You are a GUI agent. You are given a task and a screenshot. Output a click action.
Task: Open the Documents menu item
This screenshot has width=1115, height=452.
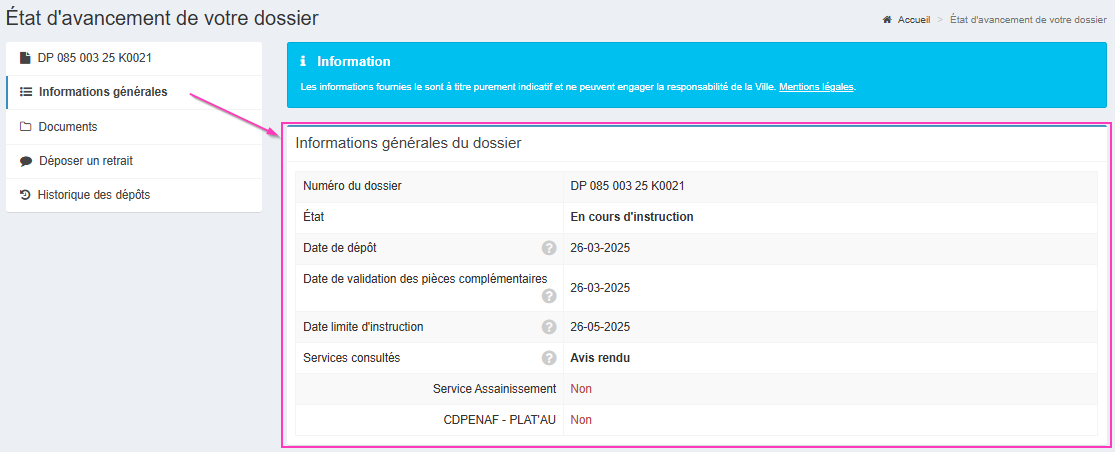coord(68,127)
